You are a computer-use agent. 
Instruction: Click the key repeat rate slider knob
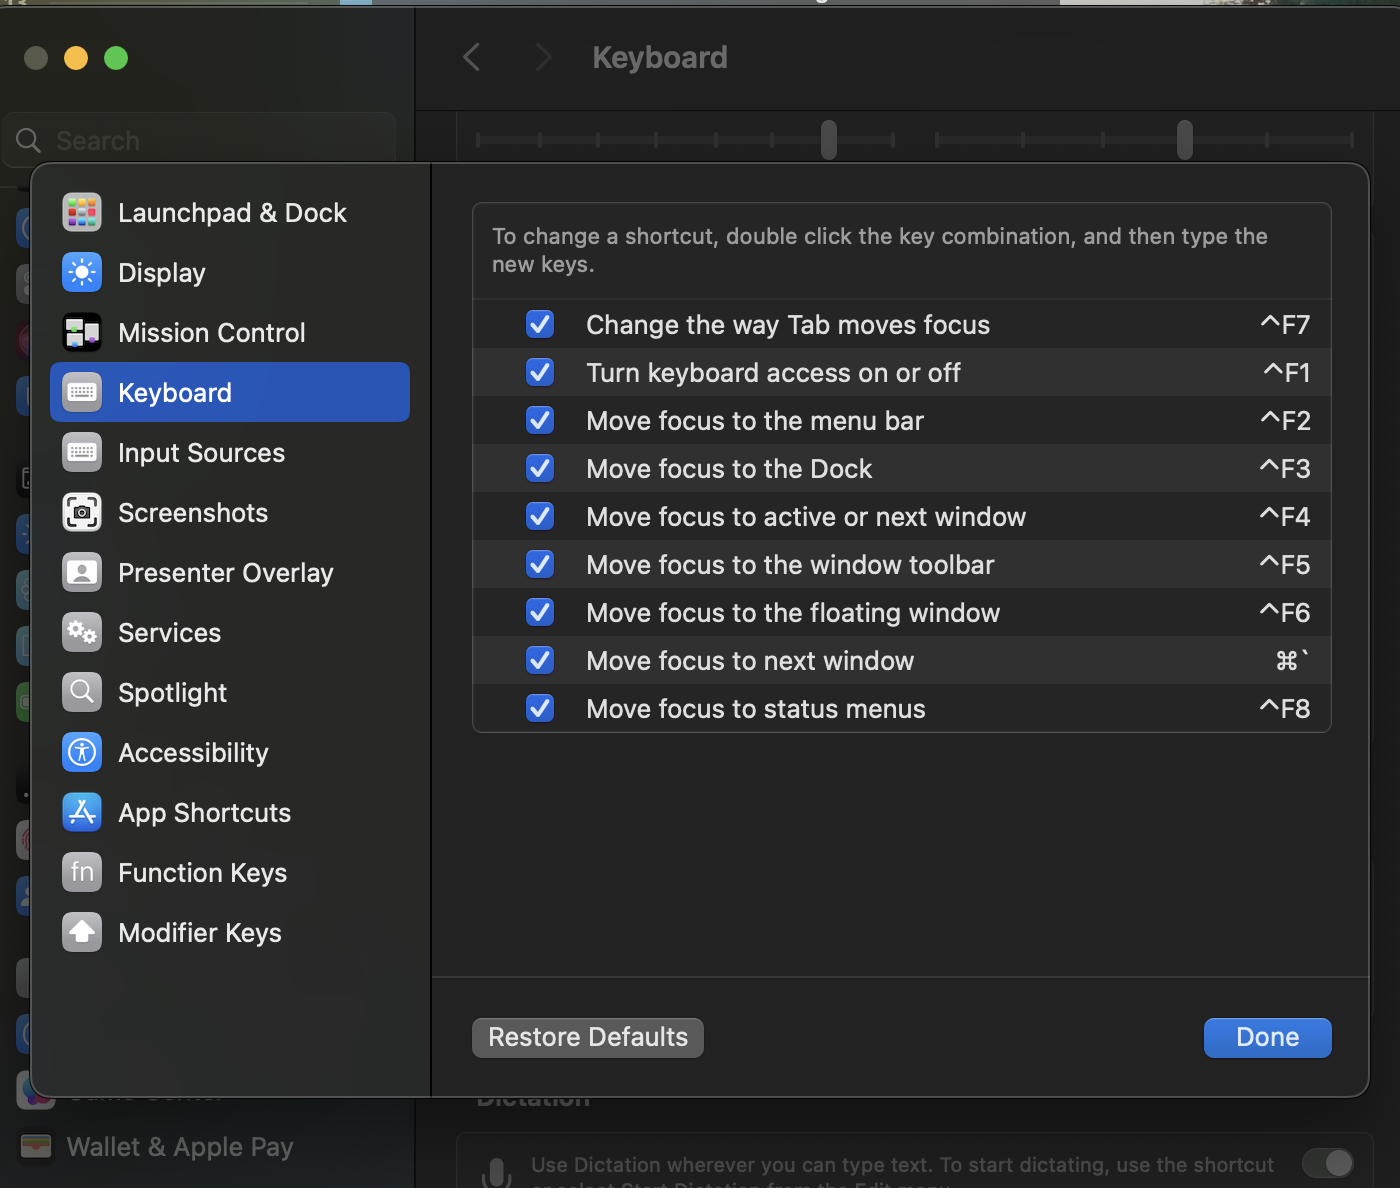point(829,140)
